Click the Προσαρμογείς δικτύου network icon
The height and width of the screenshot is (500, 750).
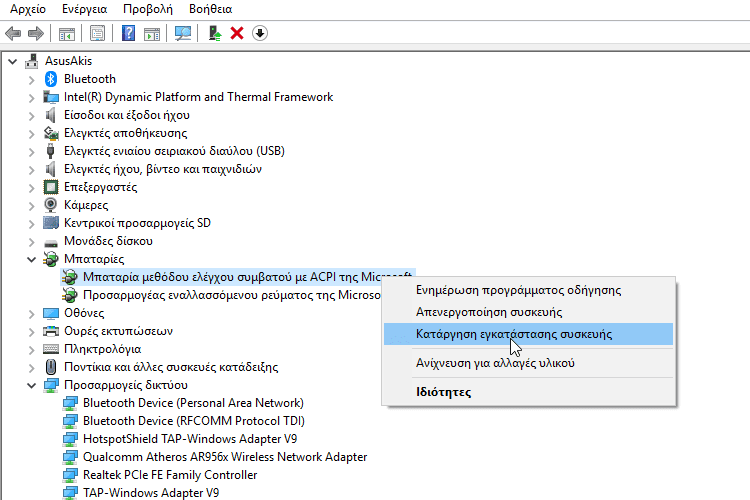(x=51, y=385)
